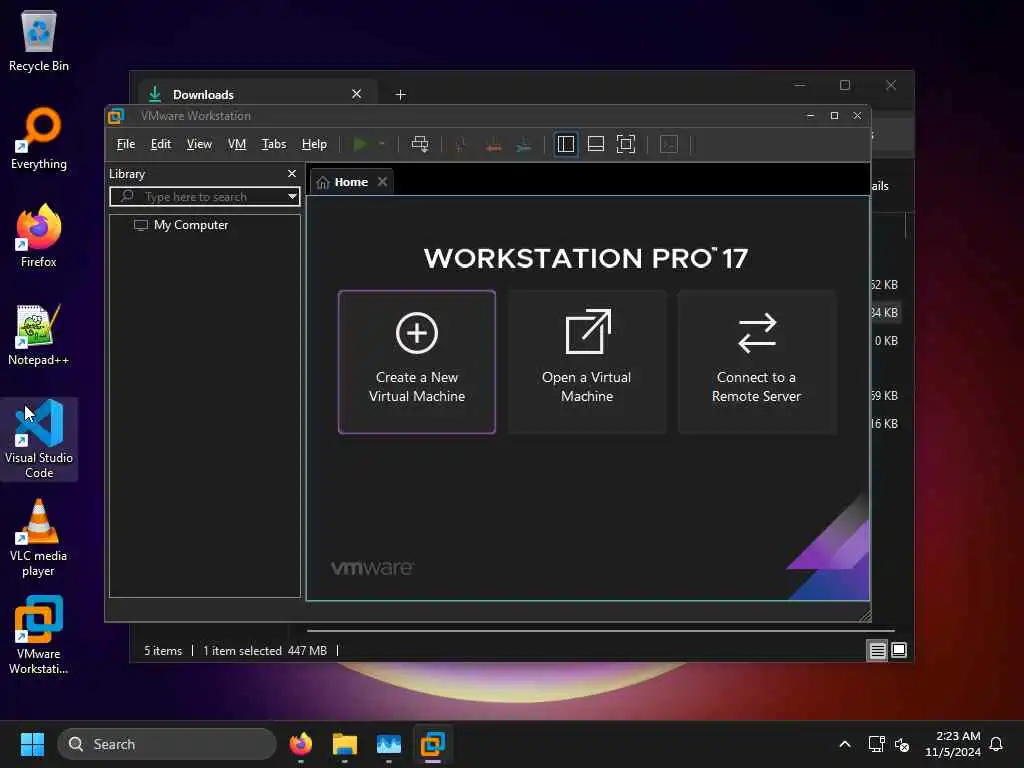Screen dimensions: 1024x768
Task: Close the Downloads tab in File Explorer
Action: click(x=357, y=94)
